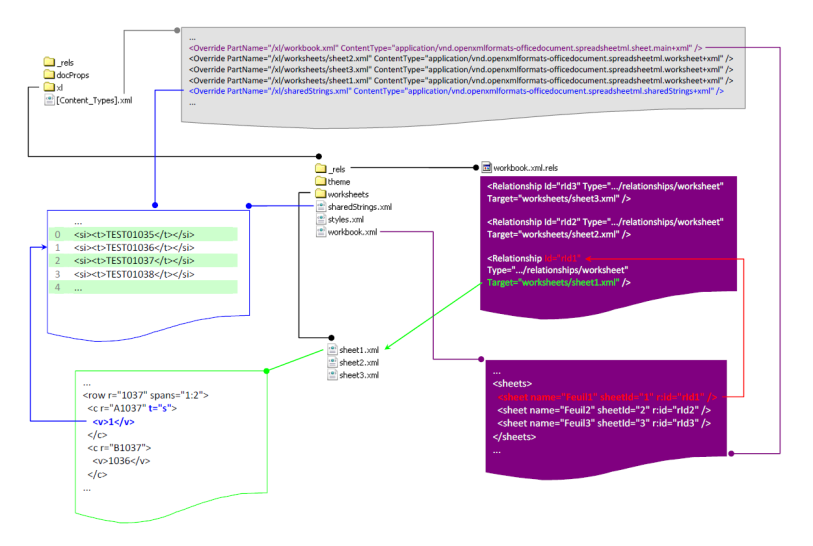Image resolution: width=813 pixels, height=546 pixels.
Task: Select the top-level _rels folder icon
Action: (x=49, y=62)
